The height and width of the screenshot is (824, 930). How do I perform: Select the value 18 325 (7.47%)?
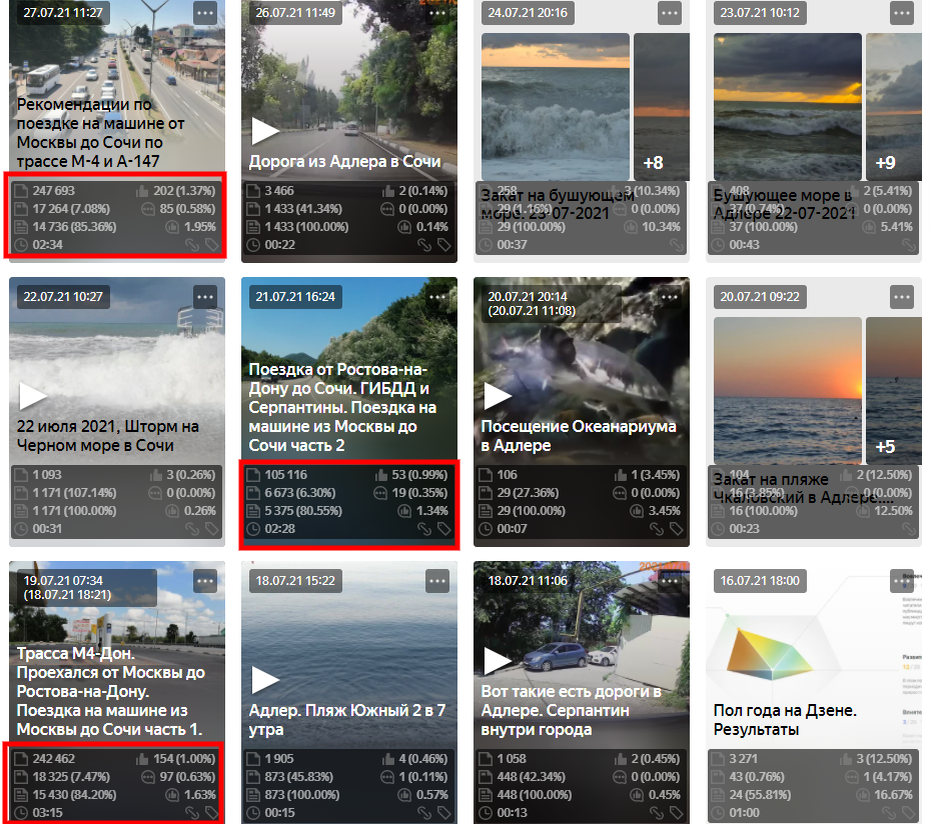pyautogui.click(x=71, y=777)
